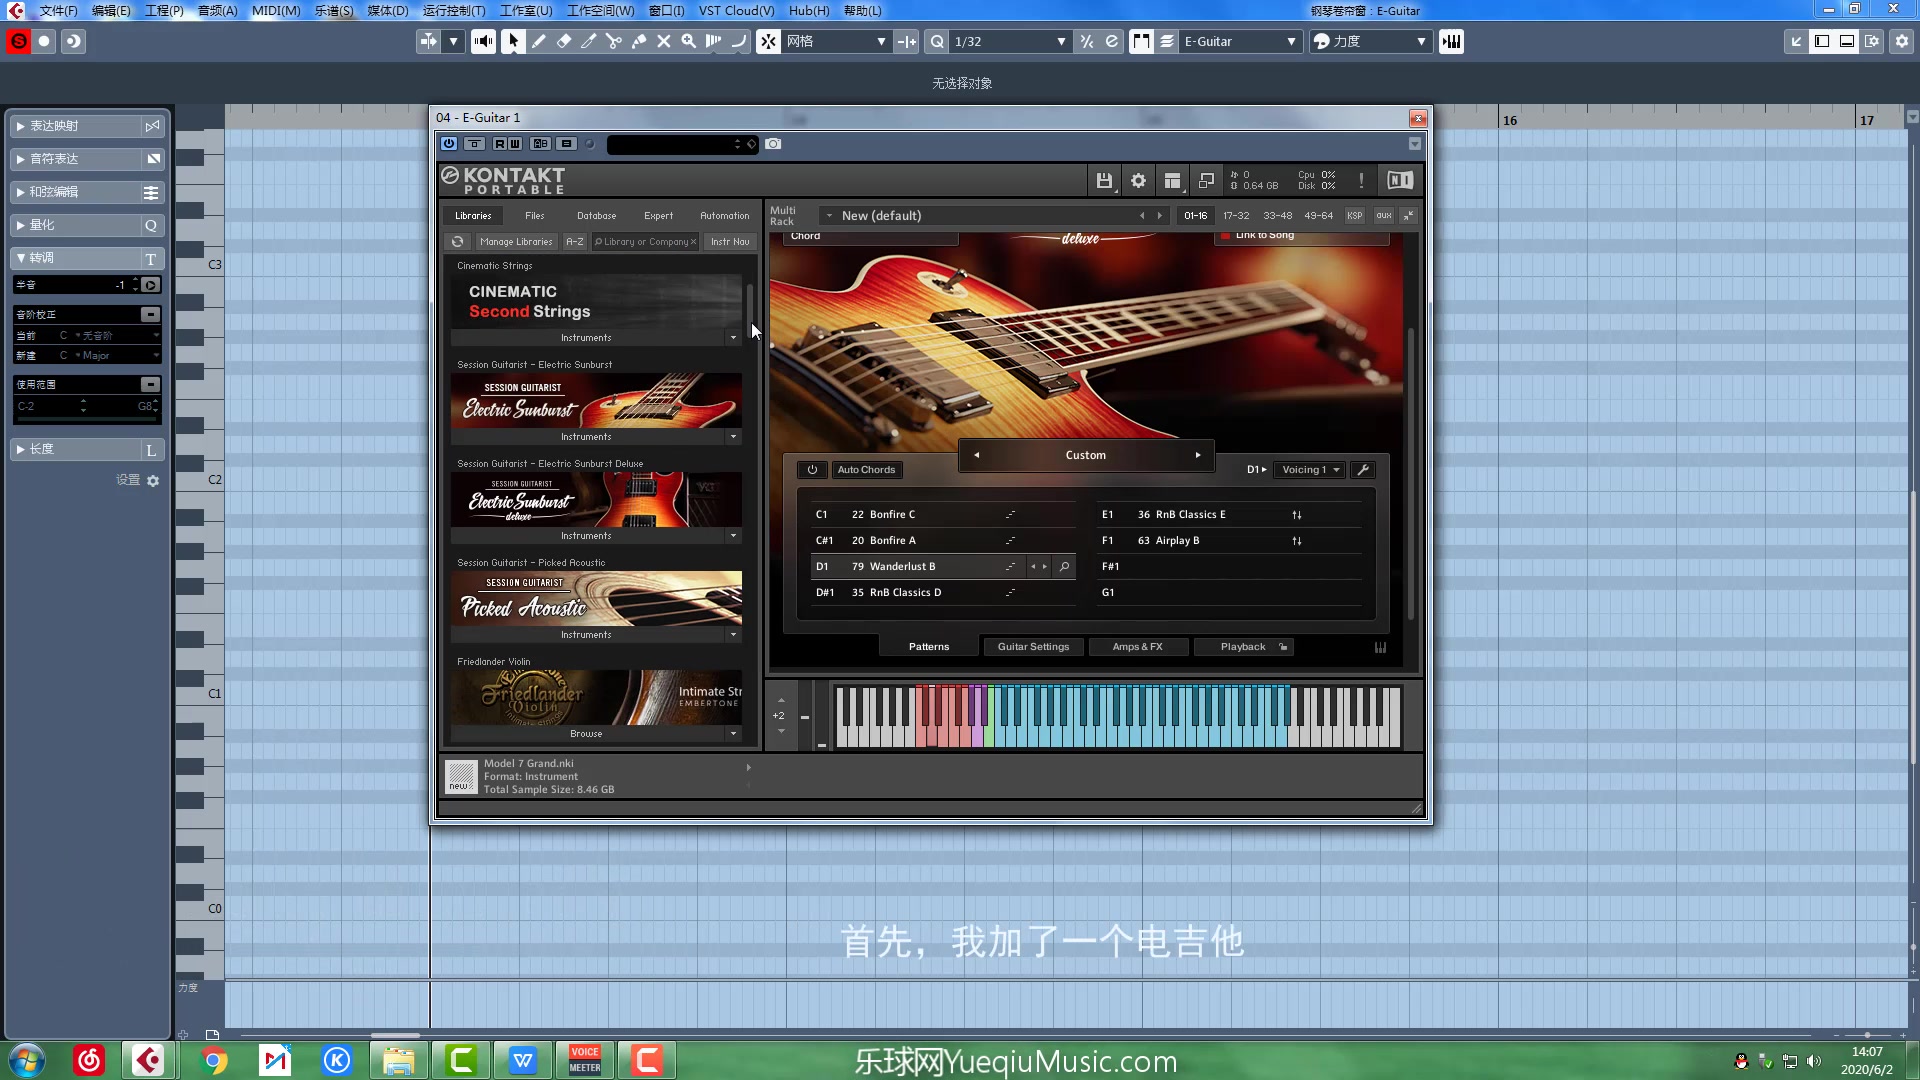
Task: Select the Glue tool
Action: [x=638, y=41]
